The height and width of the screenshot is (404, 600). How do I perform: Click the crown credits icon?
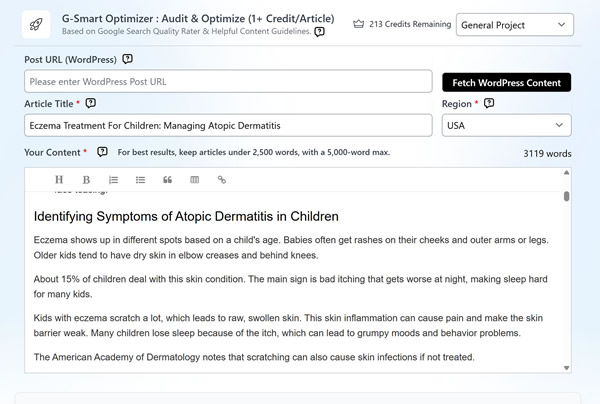click(x=359, y=24)
